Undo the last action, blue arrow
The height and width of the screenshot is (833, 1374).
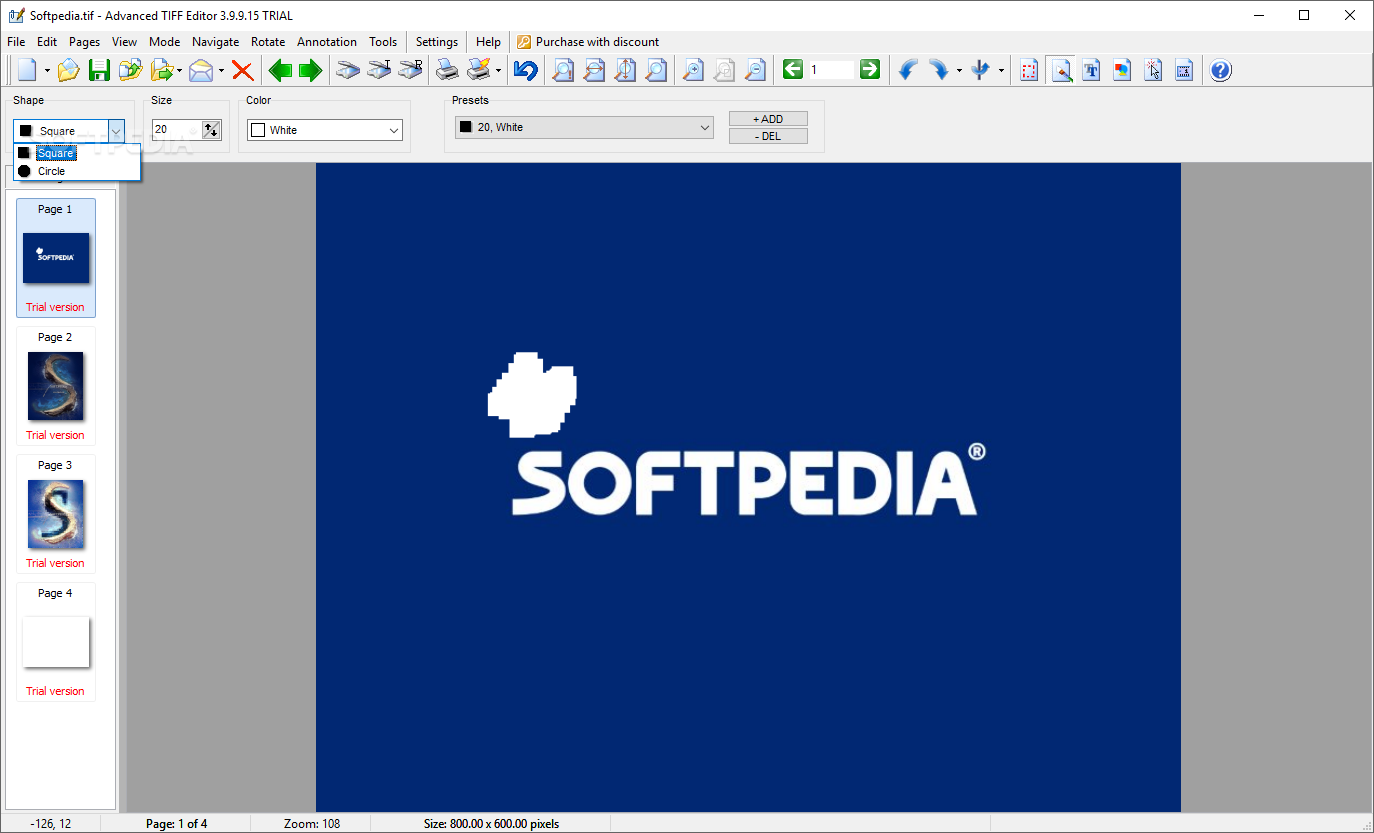point(526,70)
